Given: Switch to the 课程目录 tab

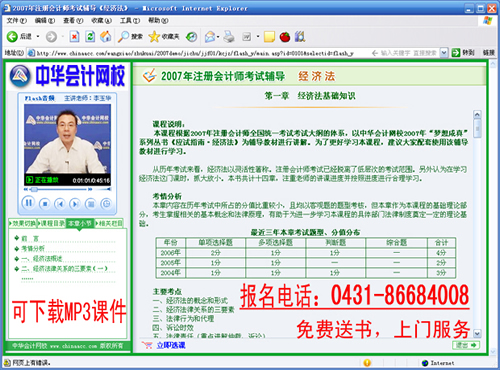Looking at the screenshot, I should (x=51, y=223).
